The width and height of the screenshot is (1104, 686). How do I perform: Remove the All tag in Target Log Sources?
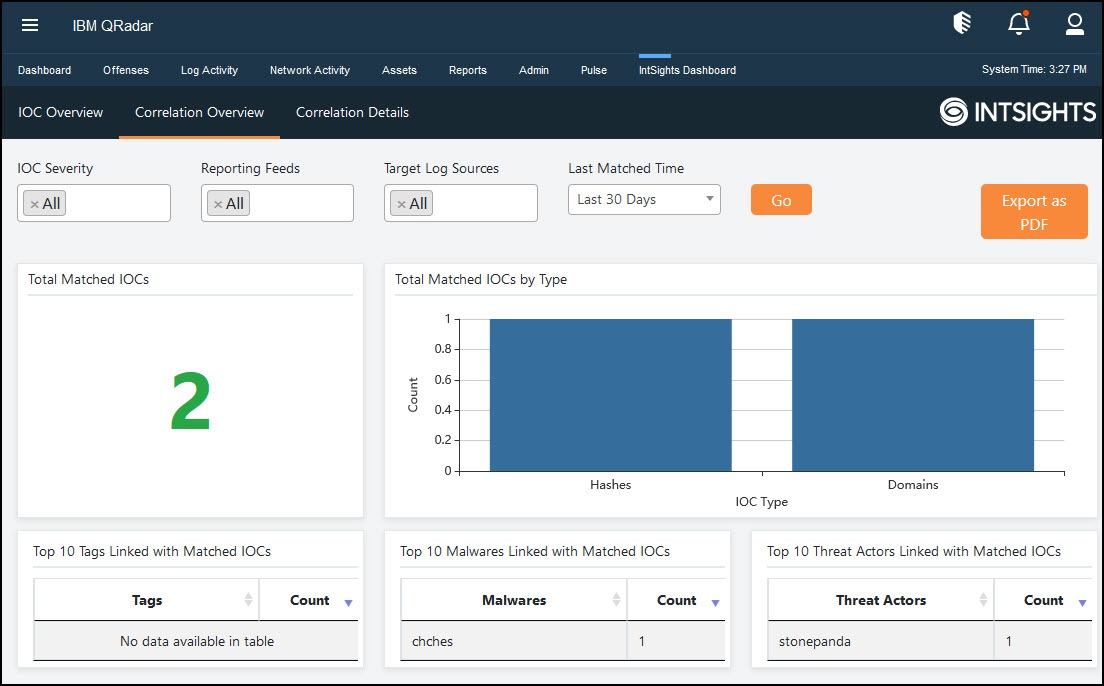[x=401, y=204]
